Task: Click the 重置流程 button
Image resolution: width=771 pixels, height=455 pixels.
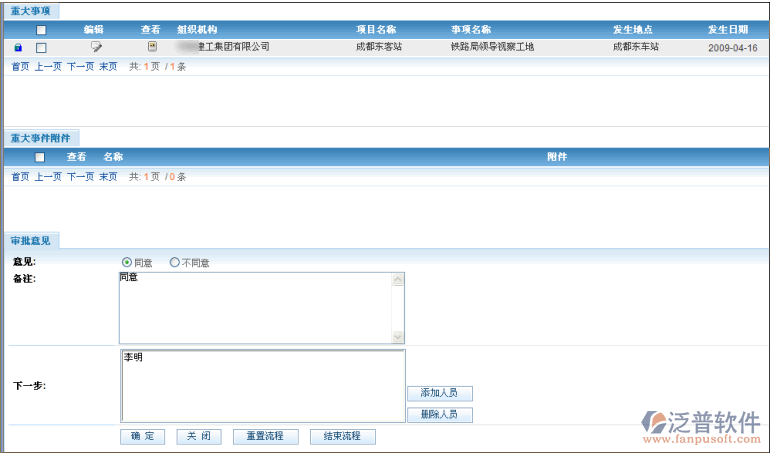Action: click(266, 436)
